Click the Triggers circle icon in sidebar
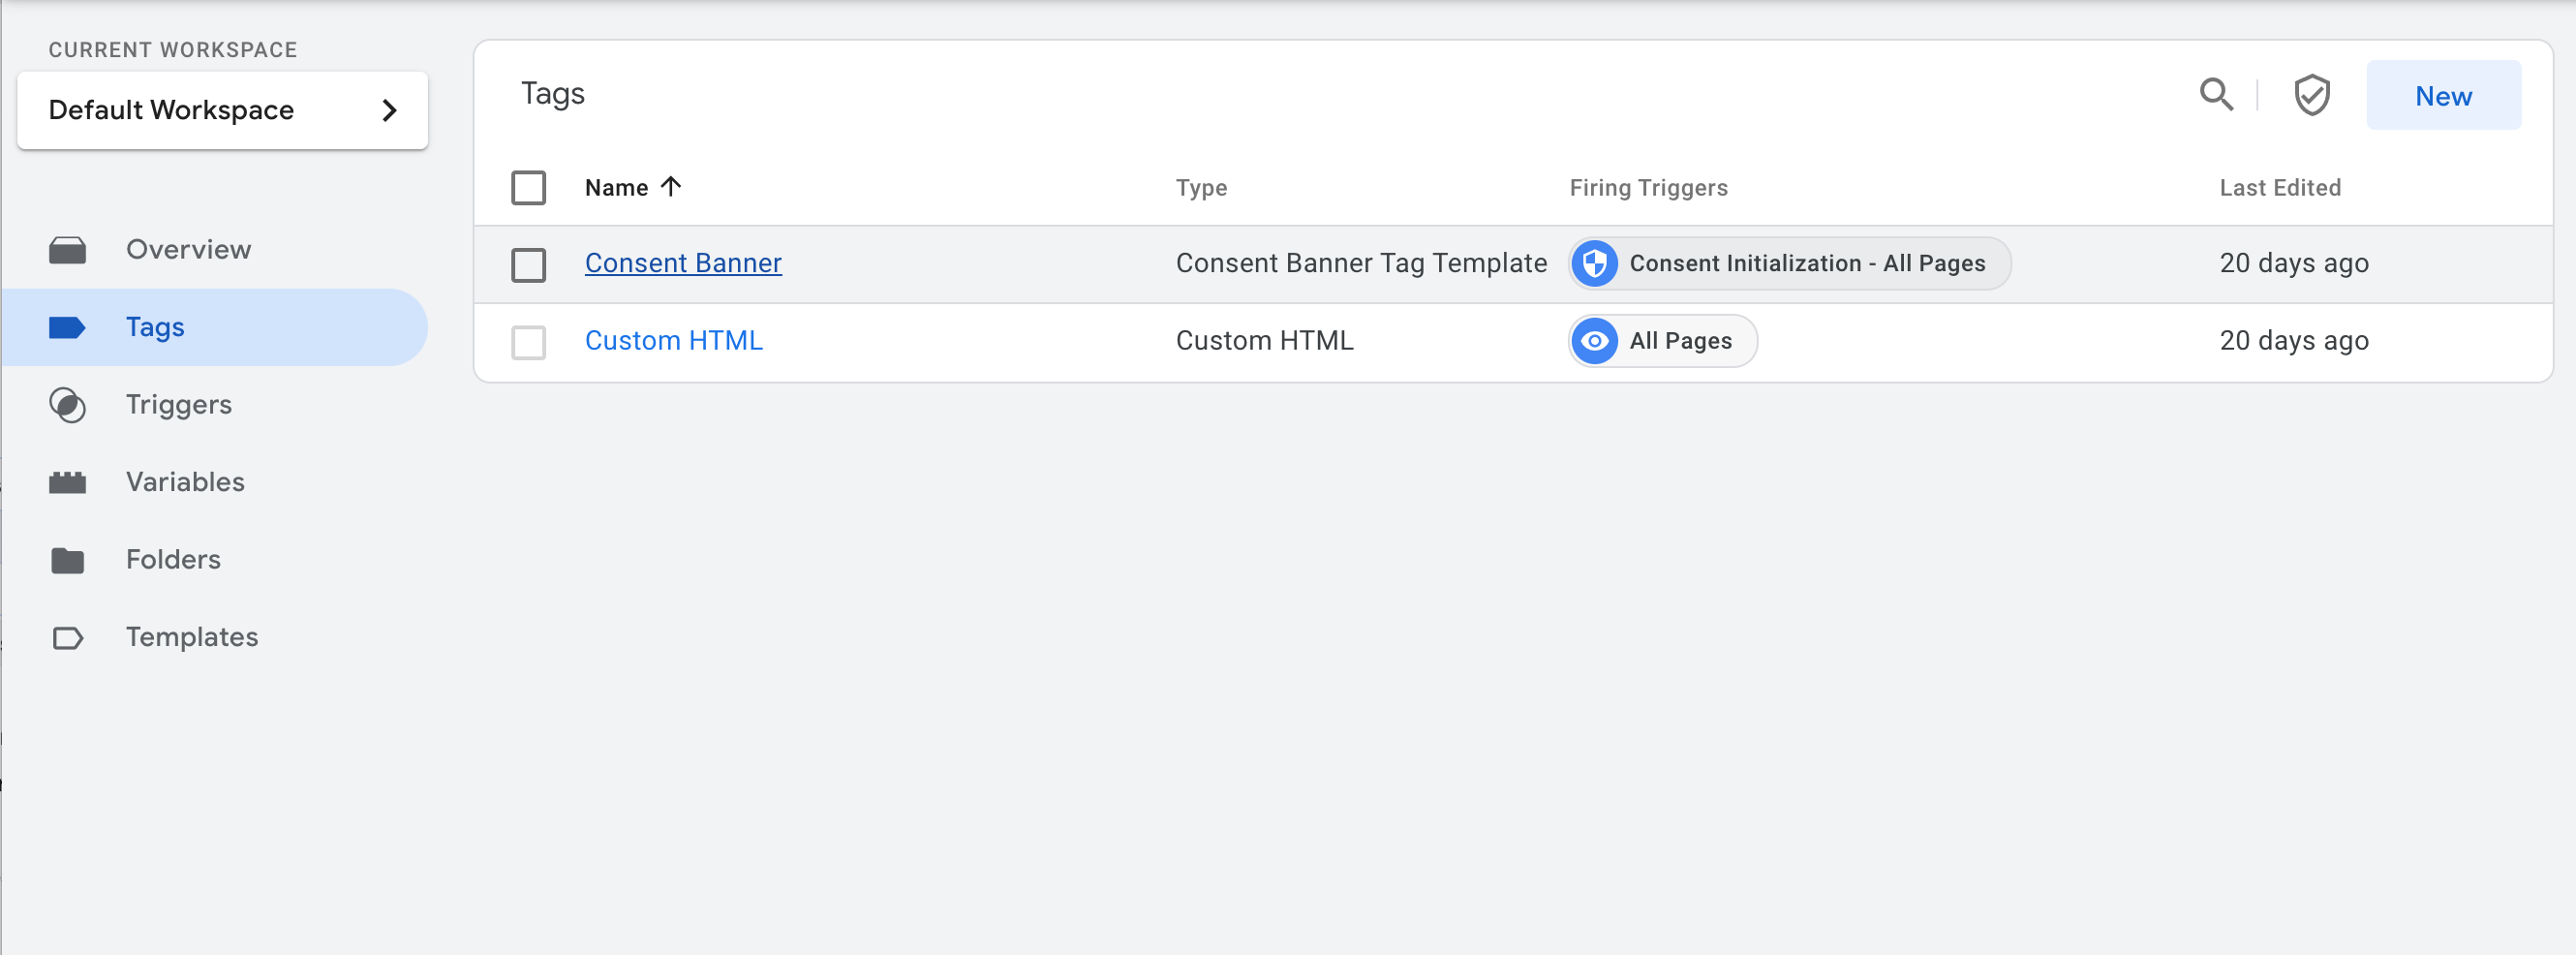2576x955 pixels. [x=67, y=405]
